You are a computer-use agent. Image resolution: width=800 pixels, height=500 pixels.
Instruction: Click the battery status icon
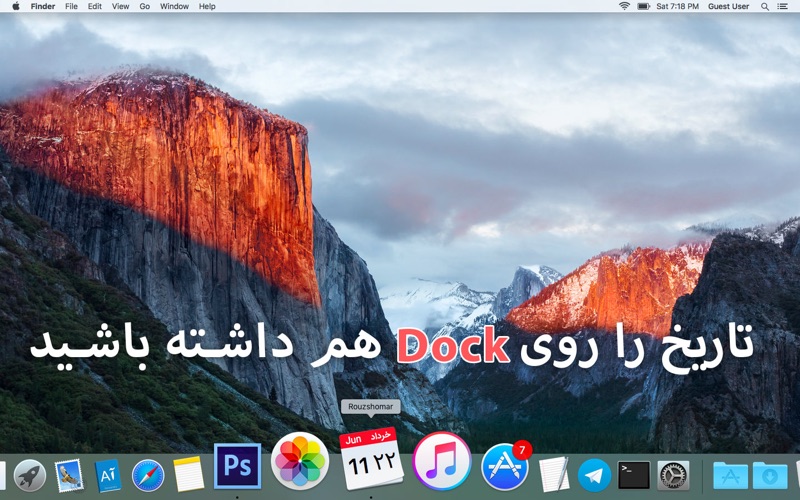tap(643, 6)
